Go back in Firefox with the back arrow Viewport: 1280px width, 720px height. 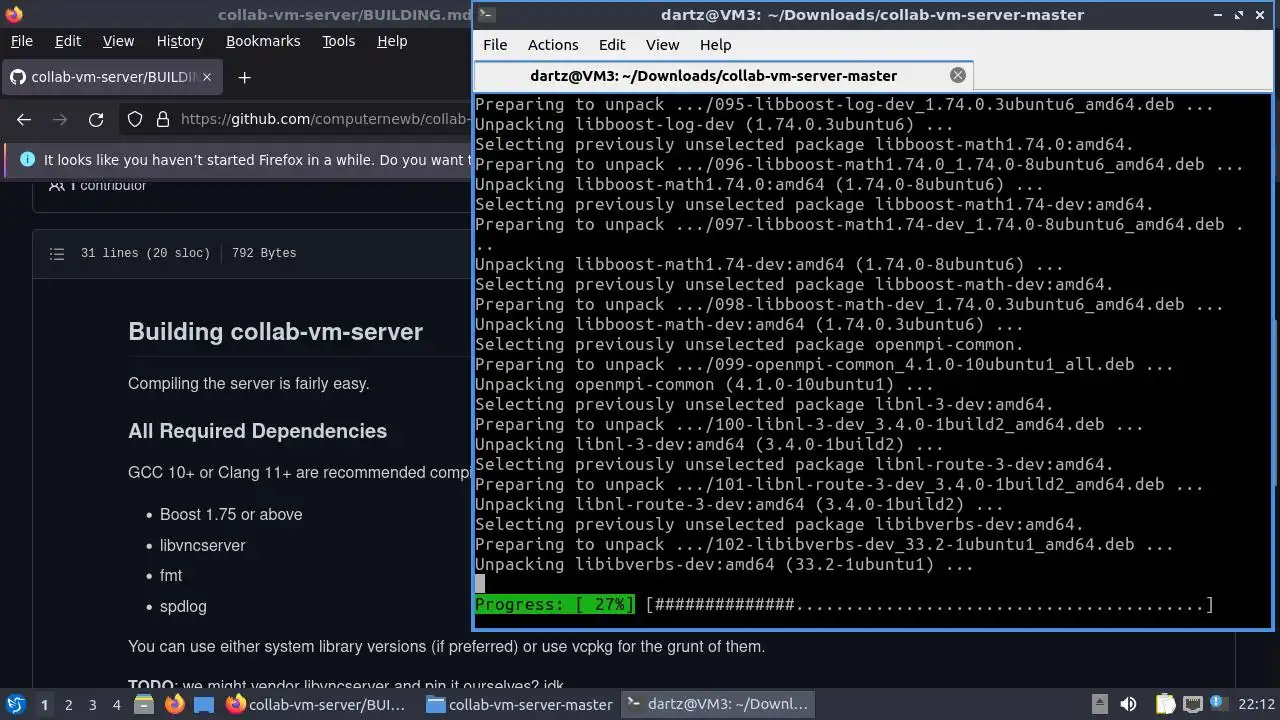point(24,119)
